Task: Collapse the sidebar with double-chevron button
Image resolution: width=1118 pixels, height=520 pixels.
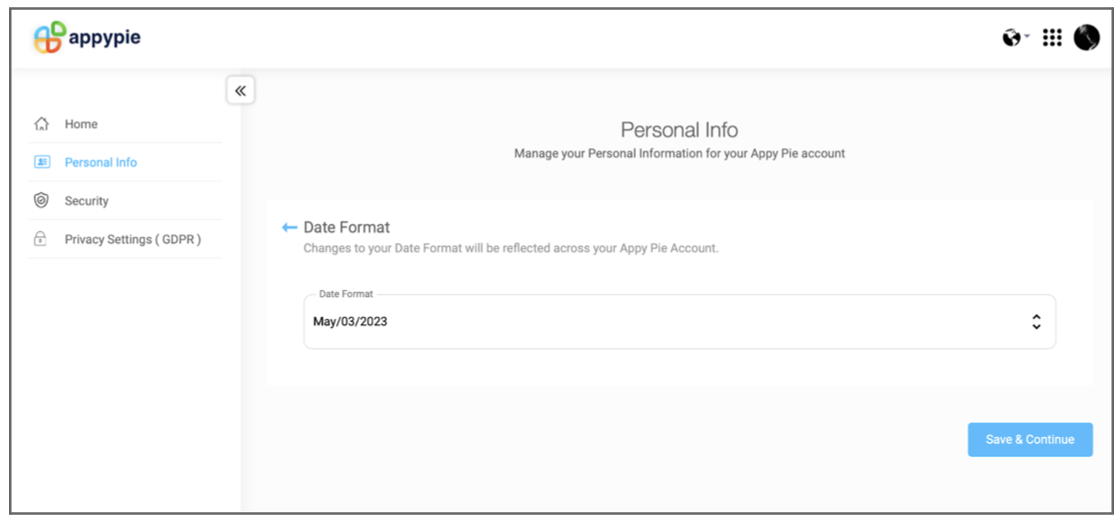Action: 240,91
